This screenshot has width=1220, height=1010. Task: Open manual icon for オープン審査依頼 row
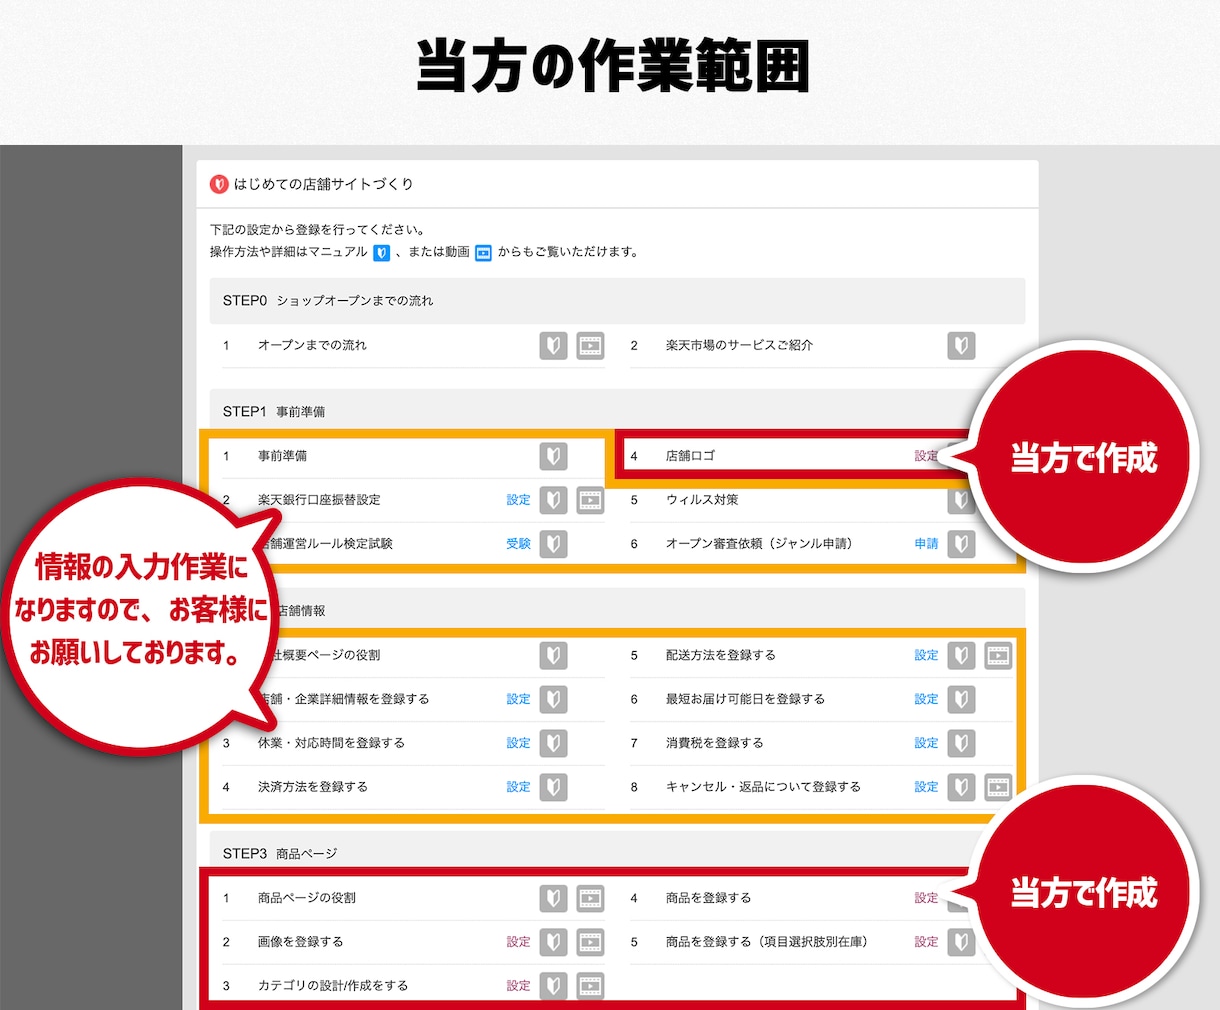961,544
